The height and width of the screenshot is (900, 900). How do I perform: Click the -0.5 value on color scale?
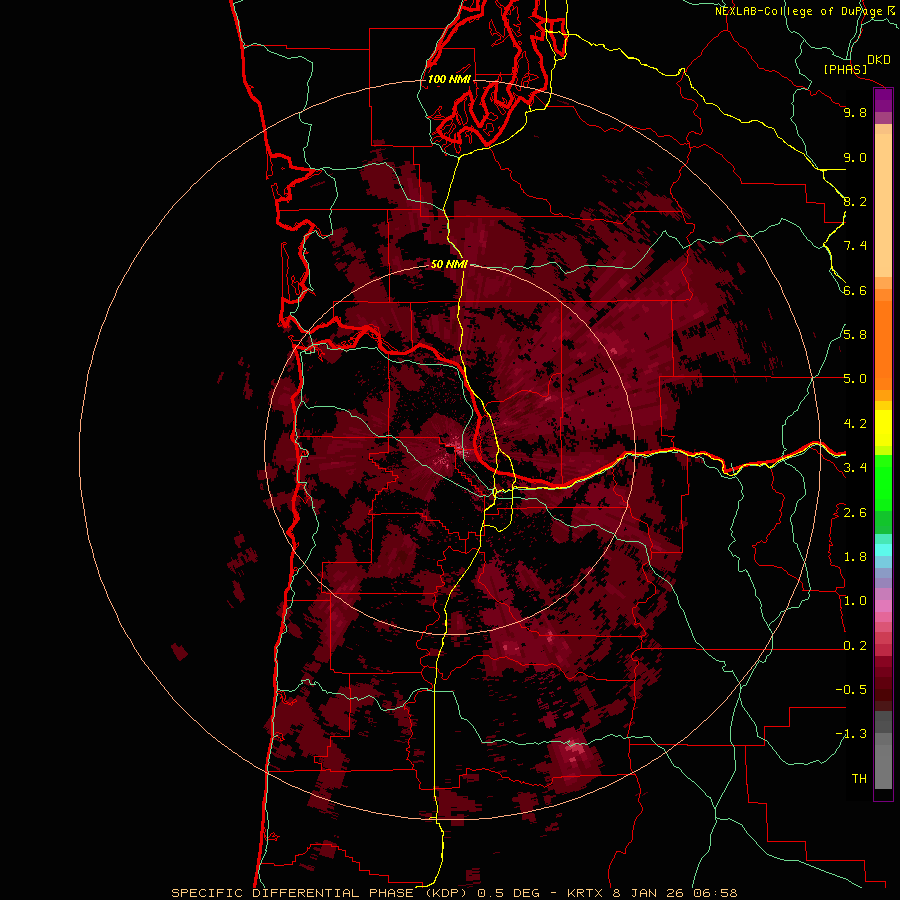point(851,690)
